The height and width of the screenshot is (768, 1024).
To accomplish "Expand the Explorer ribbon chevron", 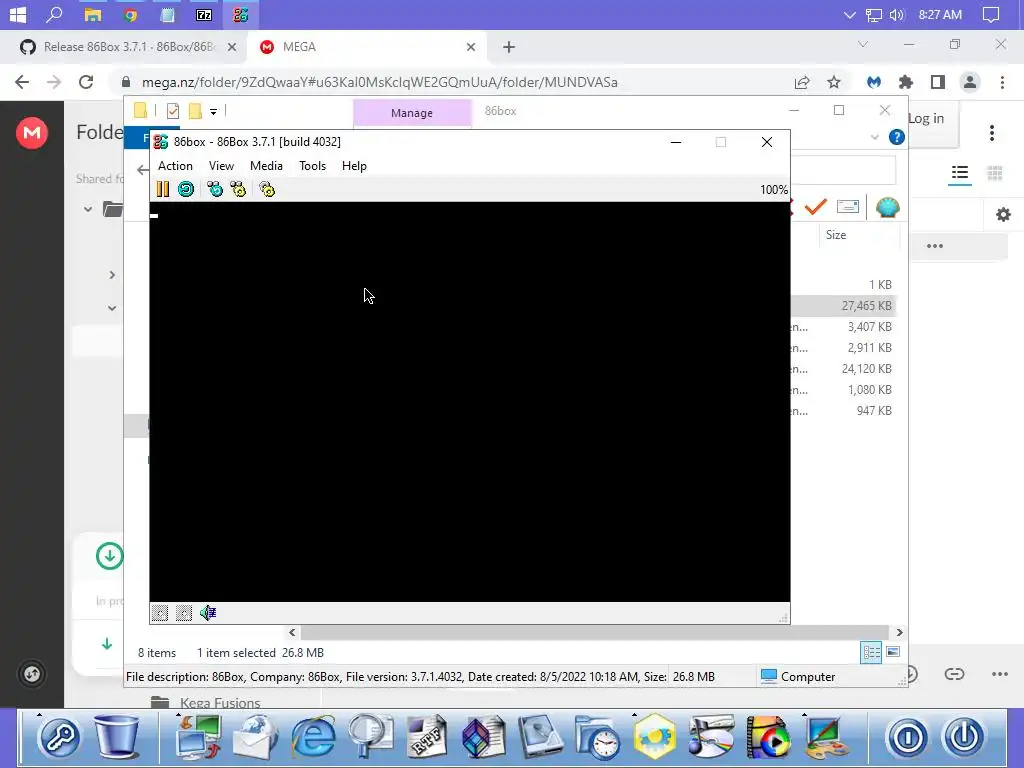I will click(875, 137).
